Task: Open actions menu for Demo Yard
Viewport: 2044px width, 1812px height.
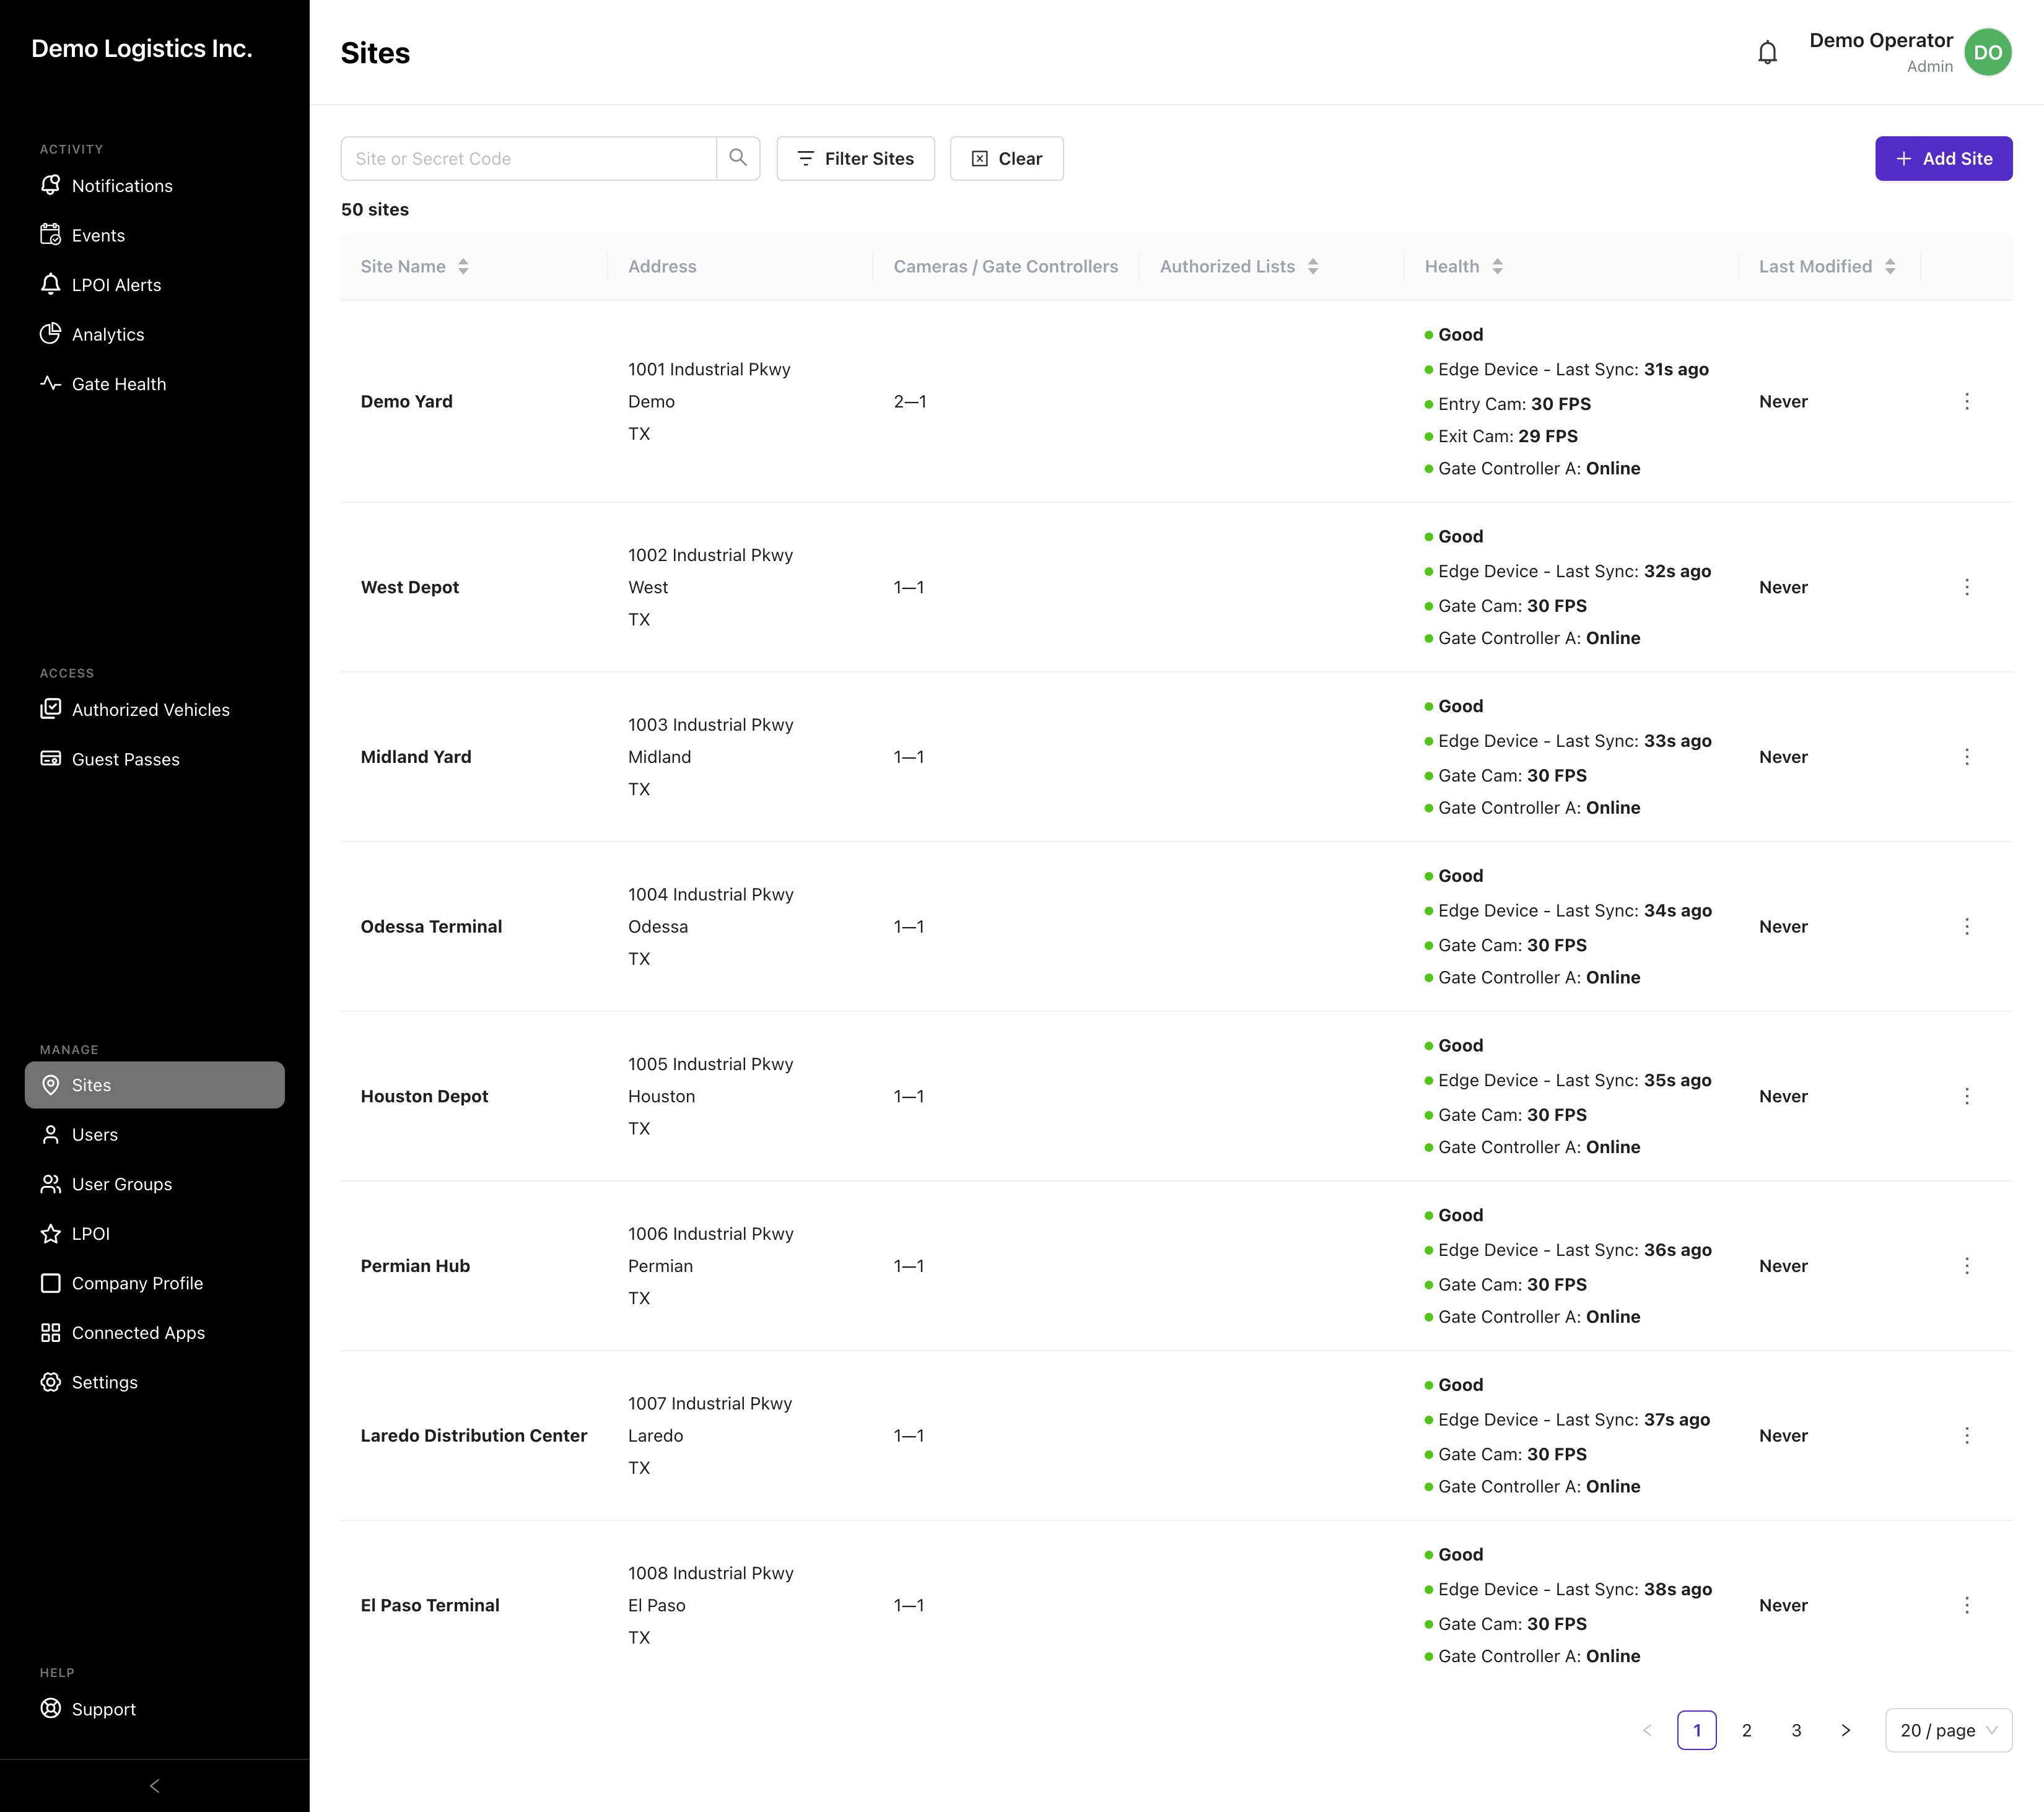Action: tap(1966, 401)
